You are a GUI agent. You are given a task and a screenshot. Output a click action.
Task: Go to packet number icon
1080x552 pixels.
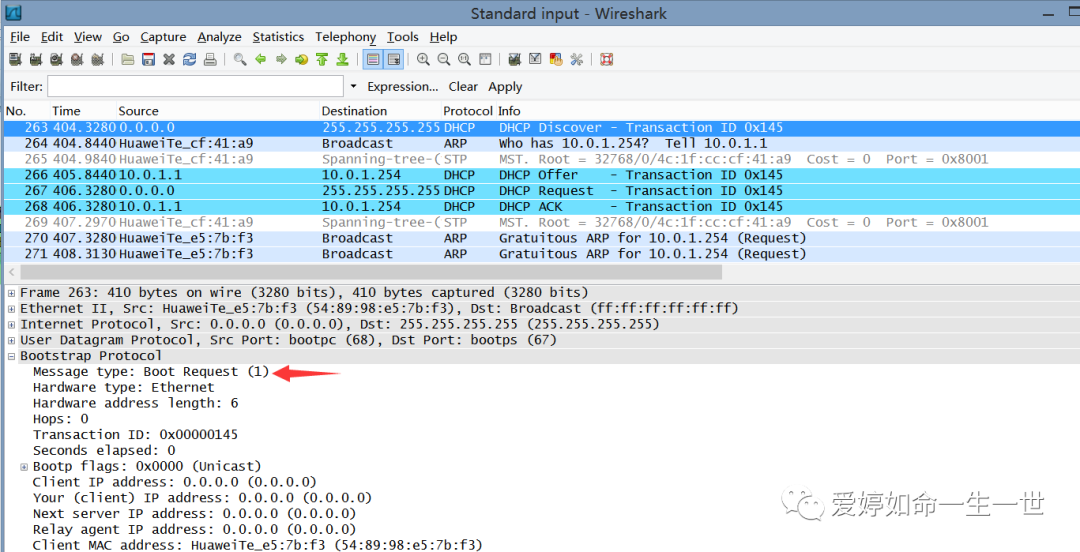coord(302,60)
